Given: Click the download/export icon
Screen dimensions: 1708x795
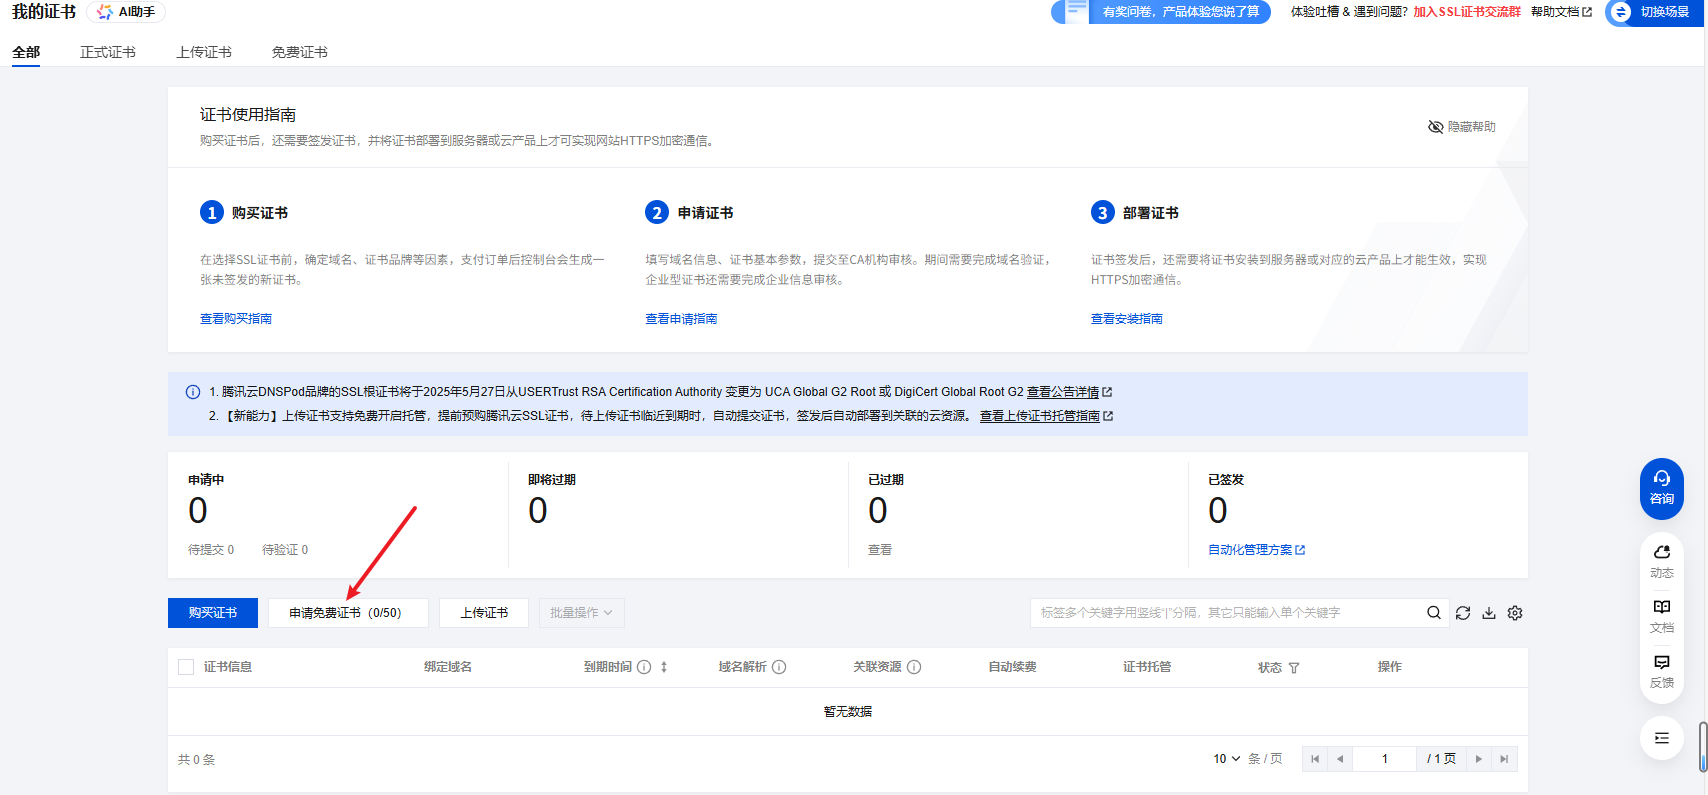Looking at the screenshot, I should [1489, 613].
